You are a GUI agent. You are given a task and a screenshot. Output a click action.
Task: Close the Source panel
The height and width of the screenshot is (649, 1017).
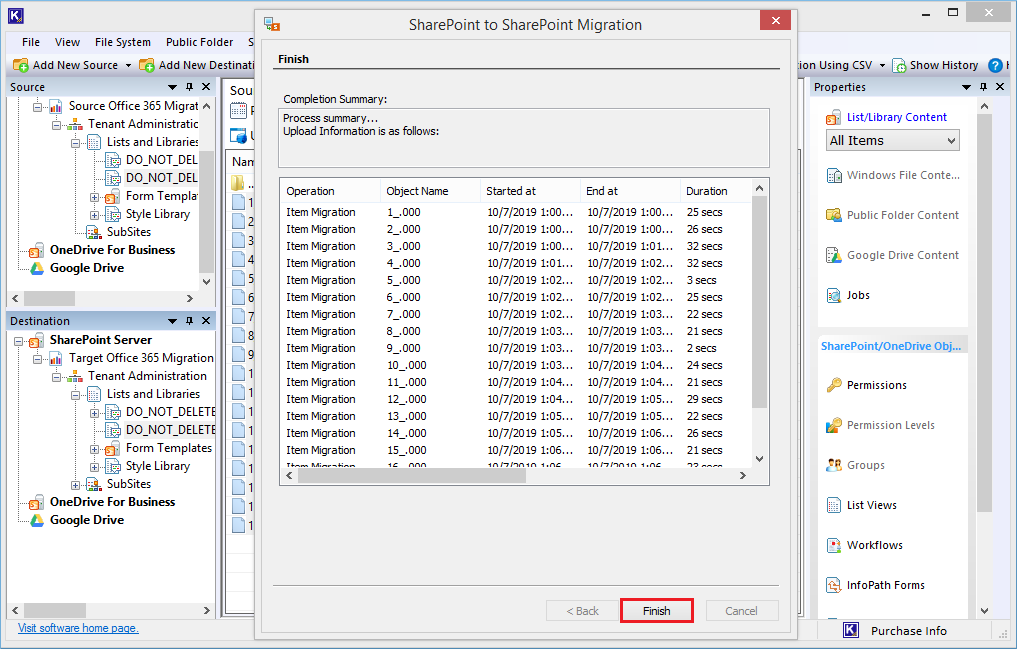click(206, 87)
